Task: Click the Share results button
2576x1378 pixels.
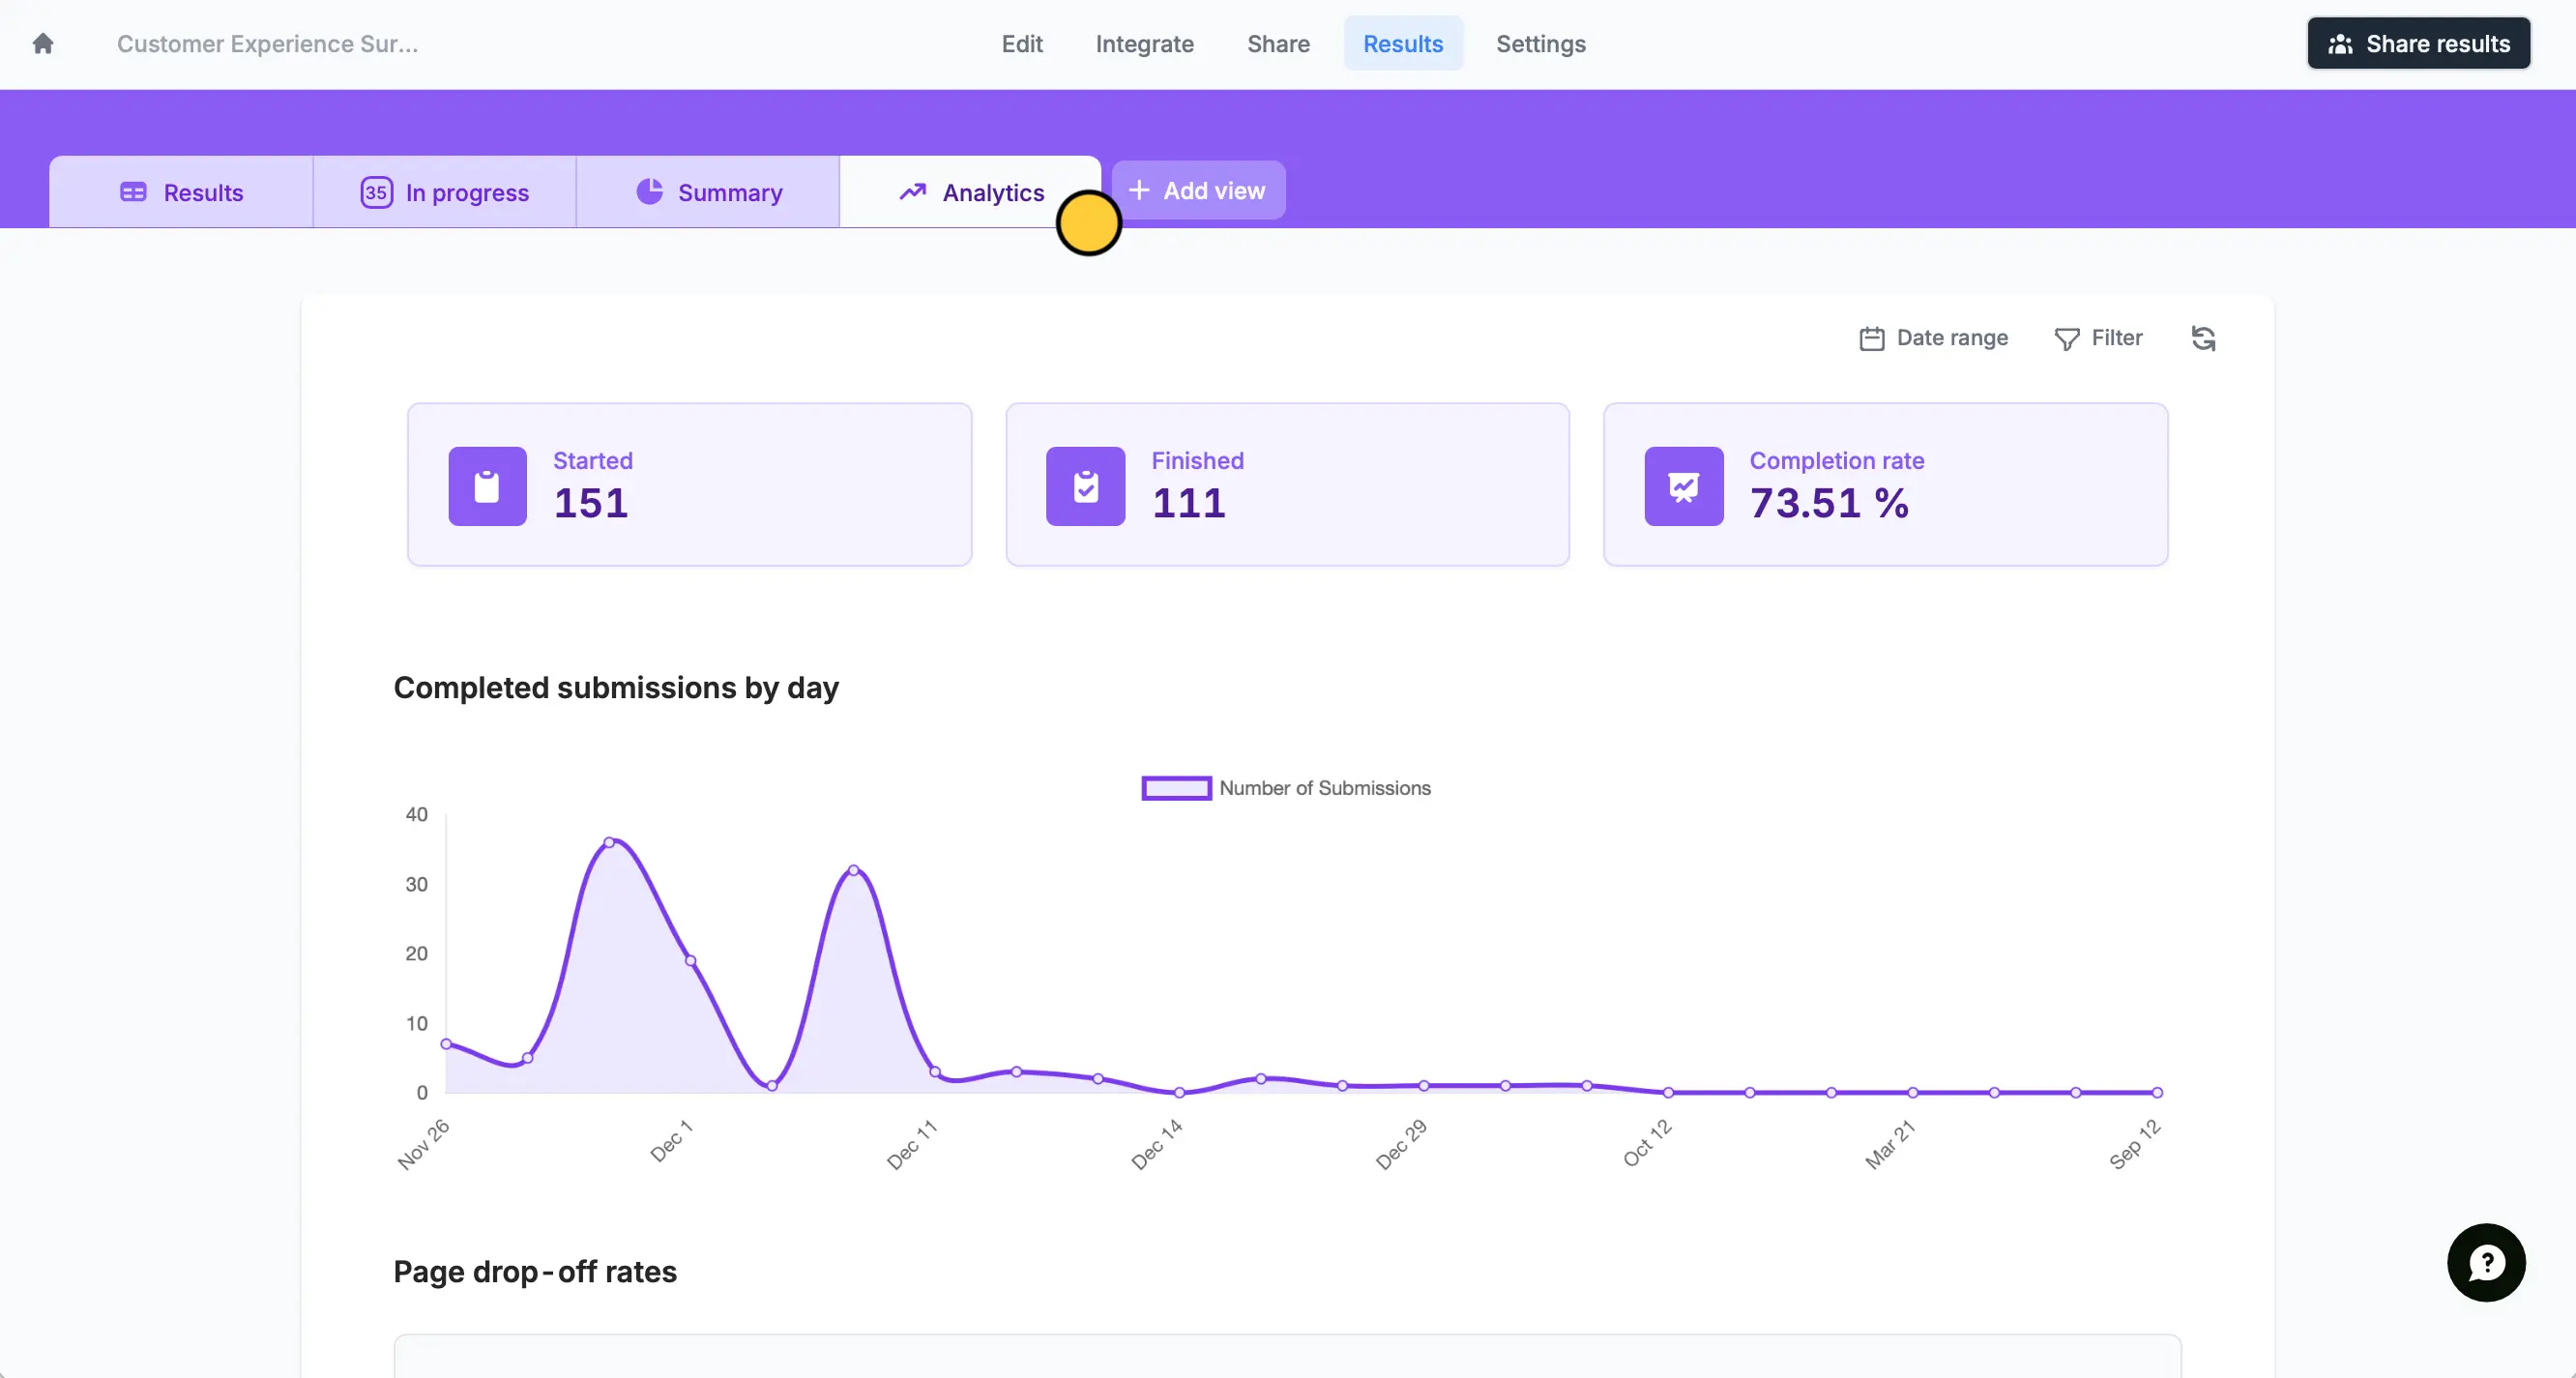Action: (x=2418, y=44)
